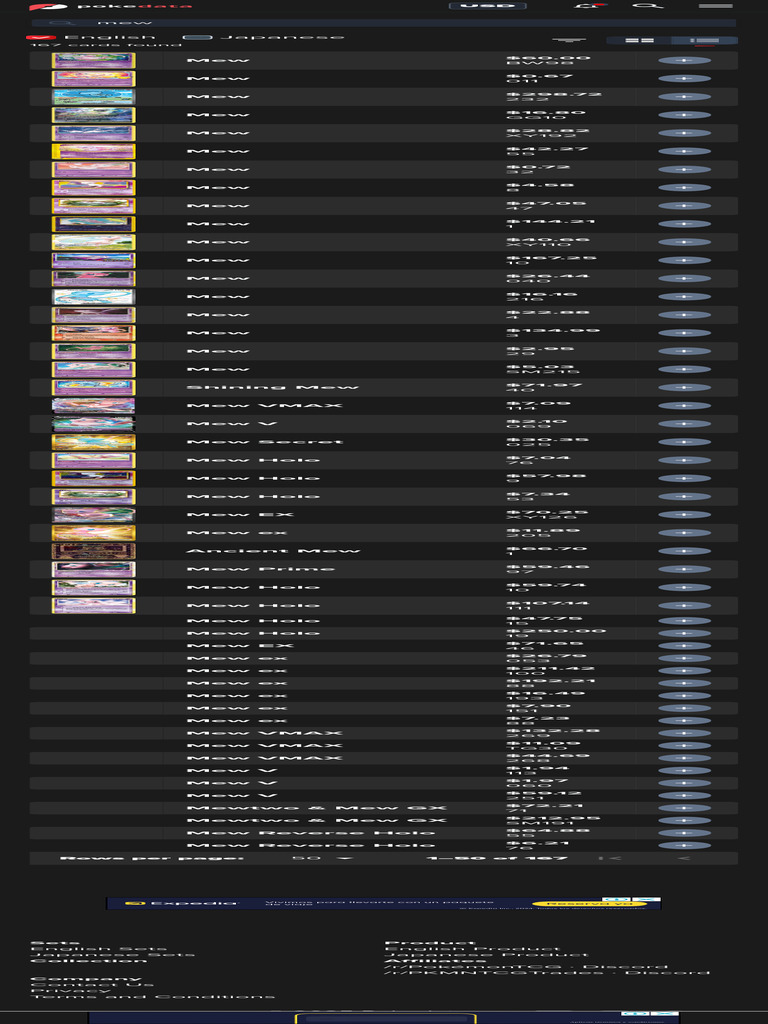Switch to grid view layout

(639, 40)
